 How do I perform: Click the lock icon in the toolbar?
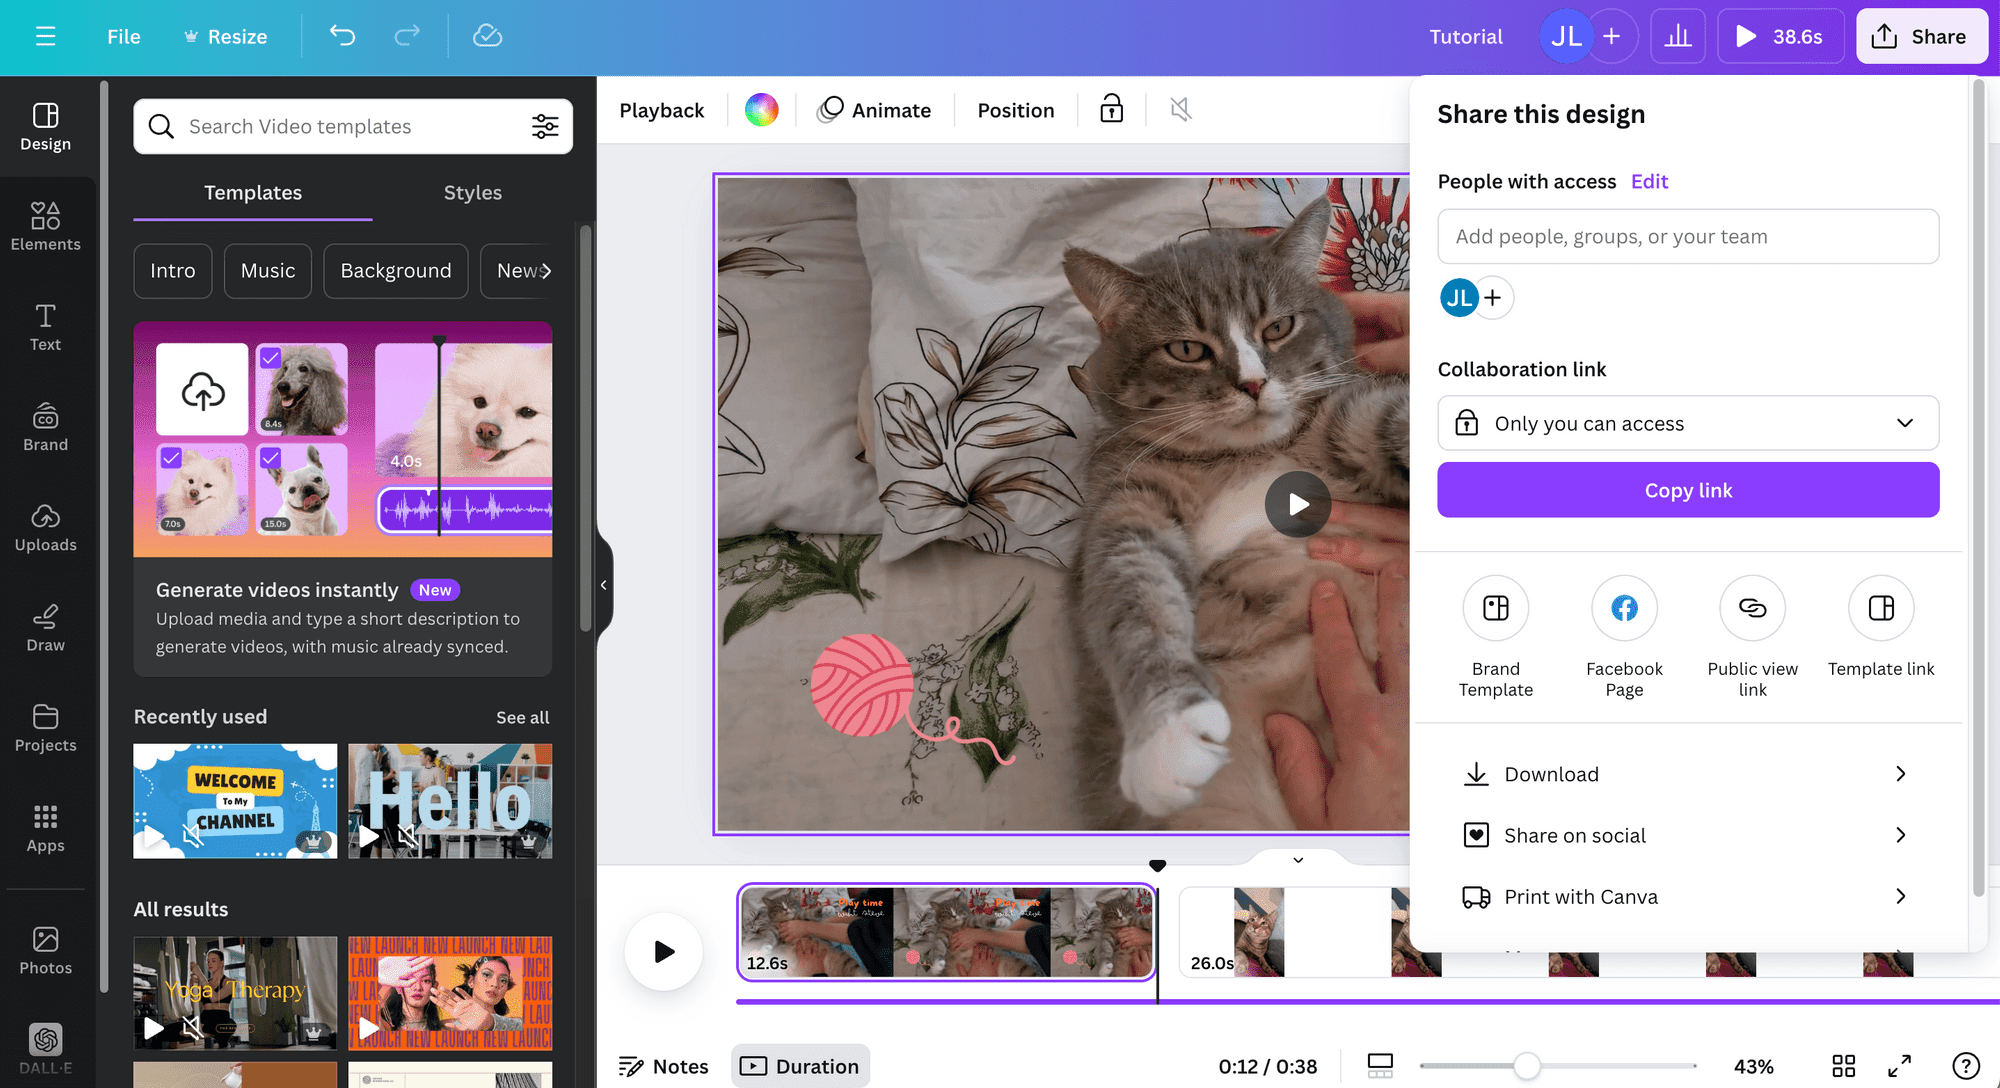click(1110, 110)
